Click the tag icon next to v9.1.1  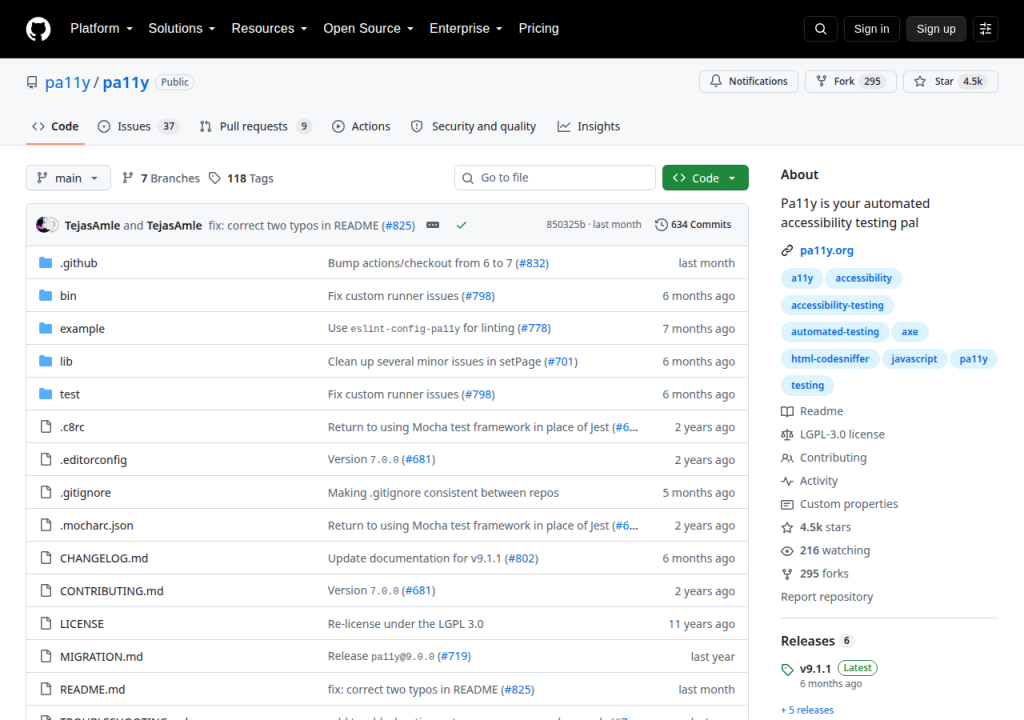787,669
